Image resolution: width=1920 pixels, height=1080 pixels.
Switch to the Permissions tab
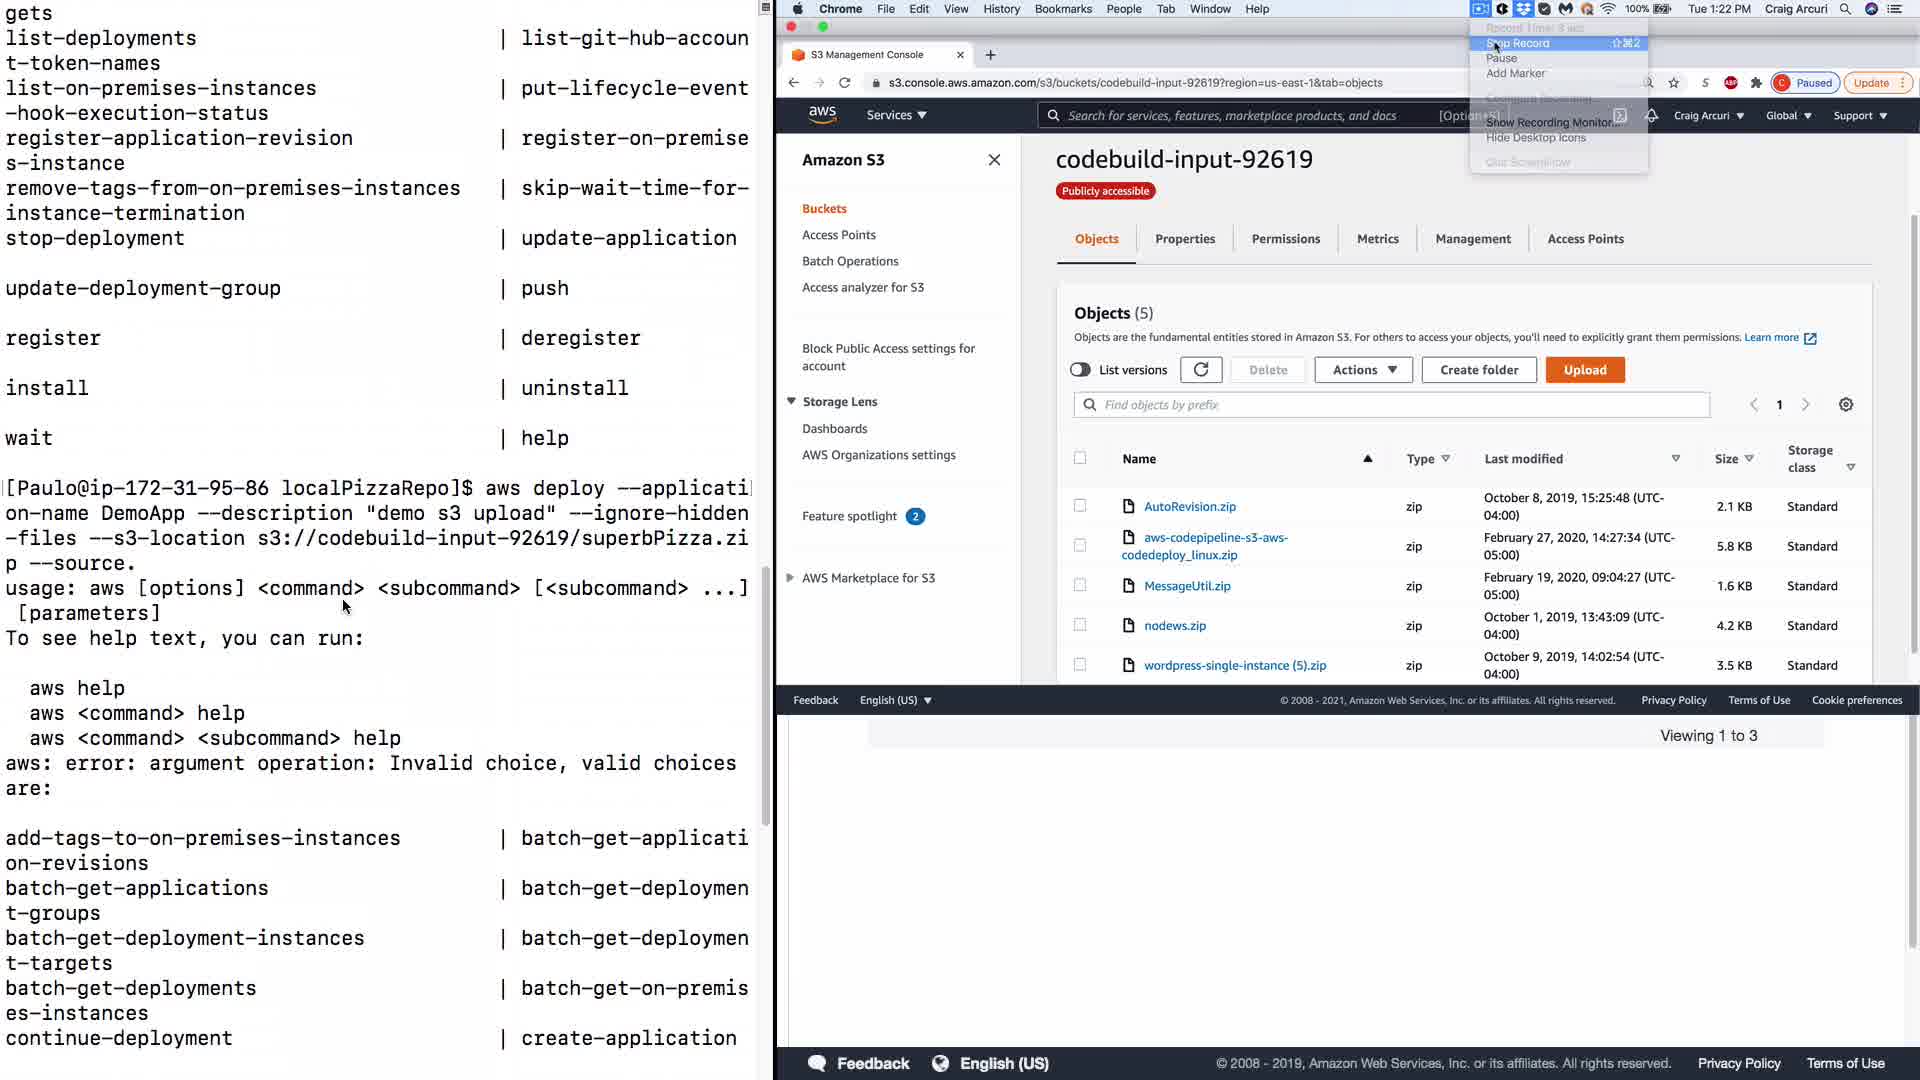point(1286,239)
